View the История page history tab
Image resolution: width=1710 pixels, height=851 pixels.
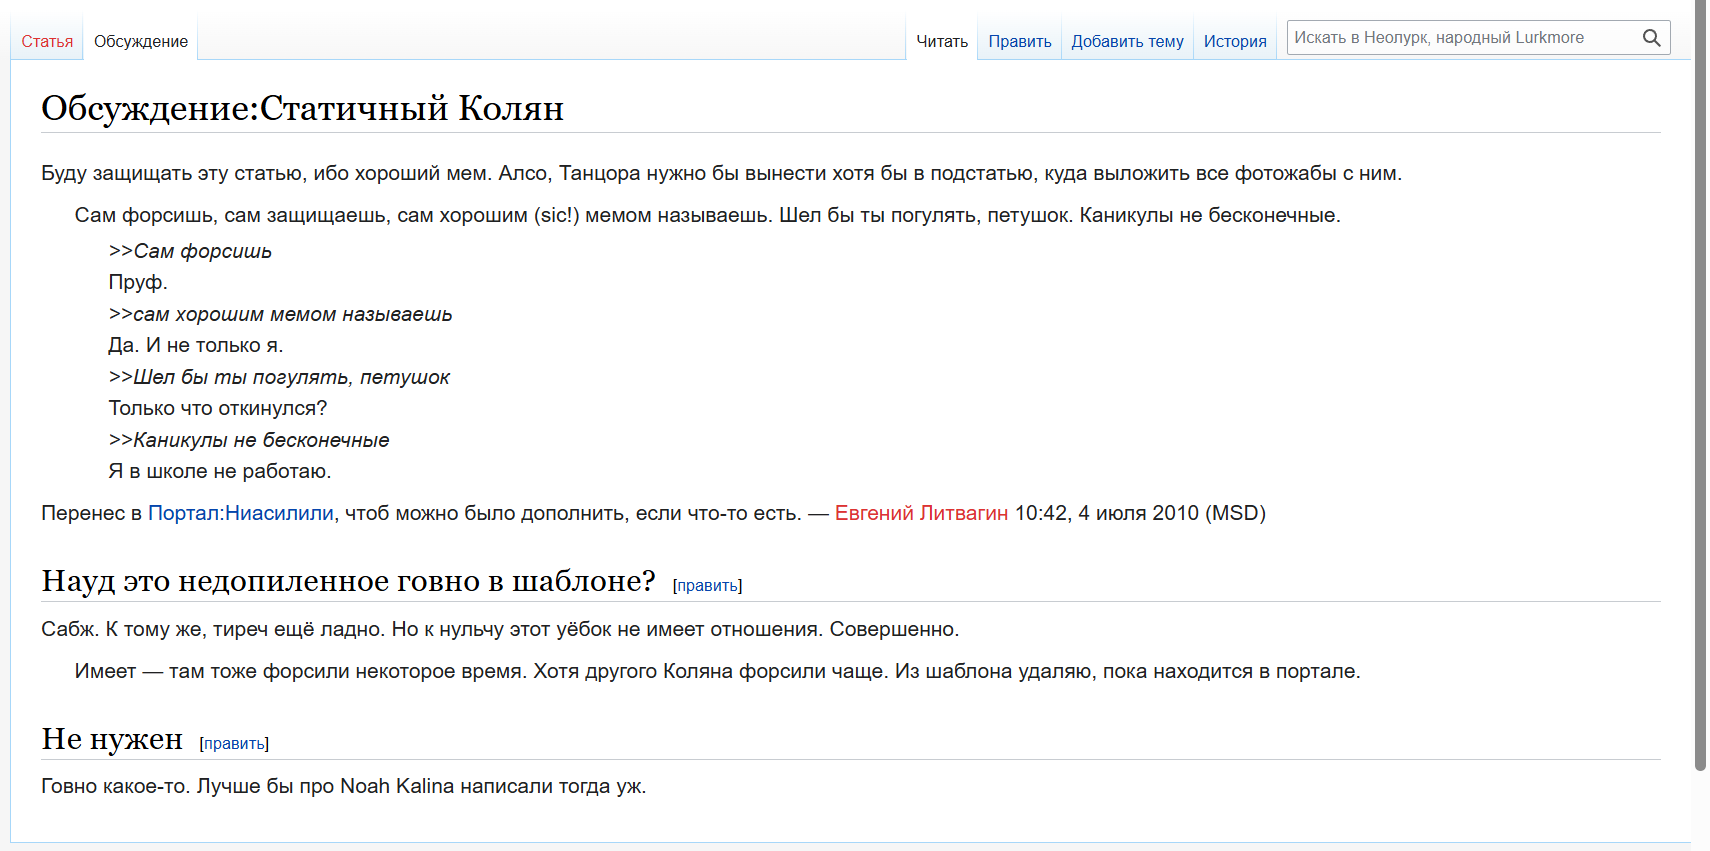(1234, 41)
